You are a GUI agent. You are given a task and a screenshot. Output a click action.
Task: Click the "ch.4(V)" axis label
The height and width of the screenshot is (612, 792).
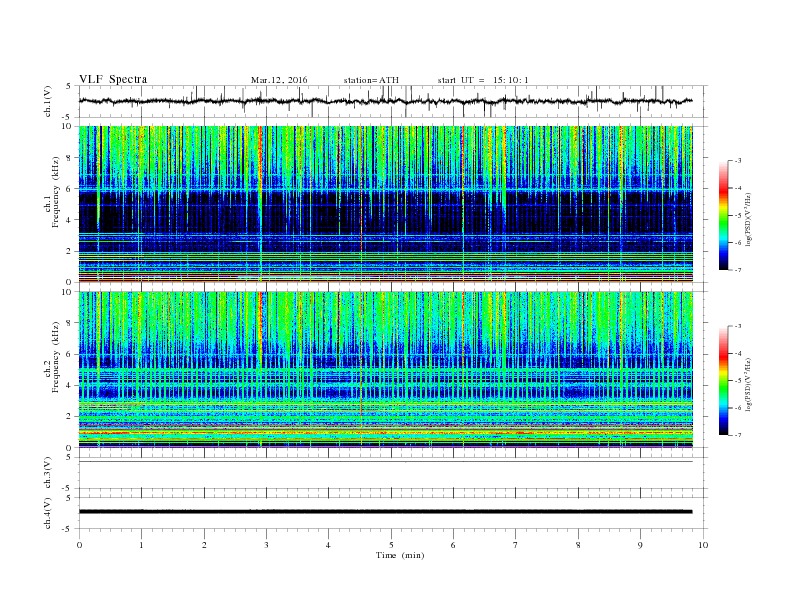pyautogui.click(x=48, y=513)
